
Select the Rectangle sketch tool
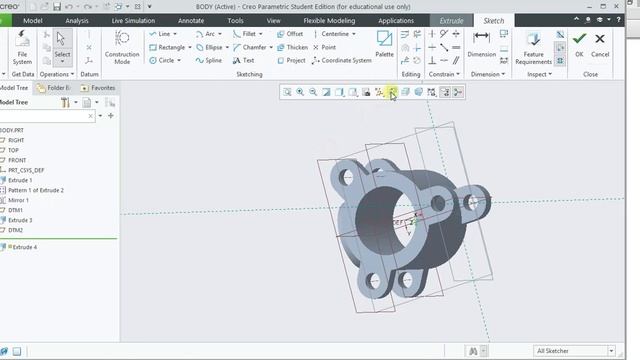167,47
